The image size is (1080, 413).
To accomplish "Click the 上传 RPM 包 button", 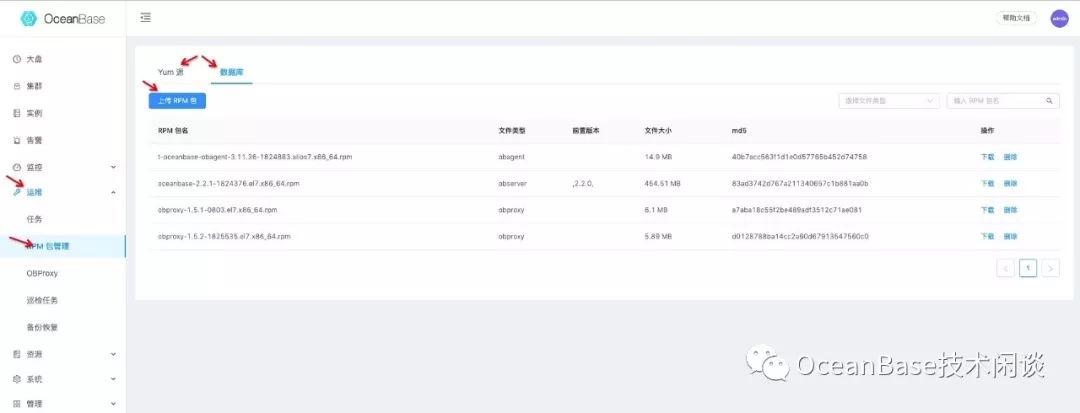I will (x=177, y=100).
